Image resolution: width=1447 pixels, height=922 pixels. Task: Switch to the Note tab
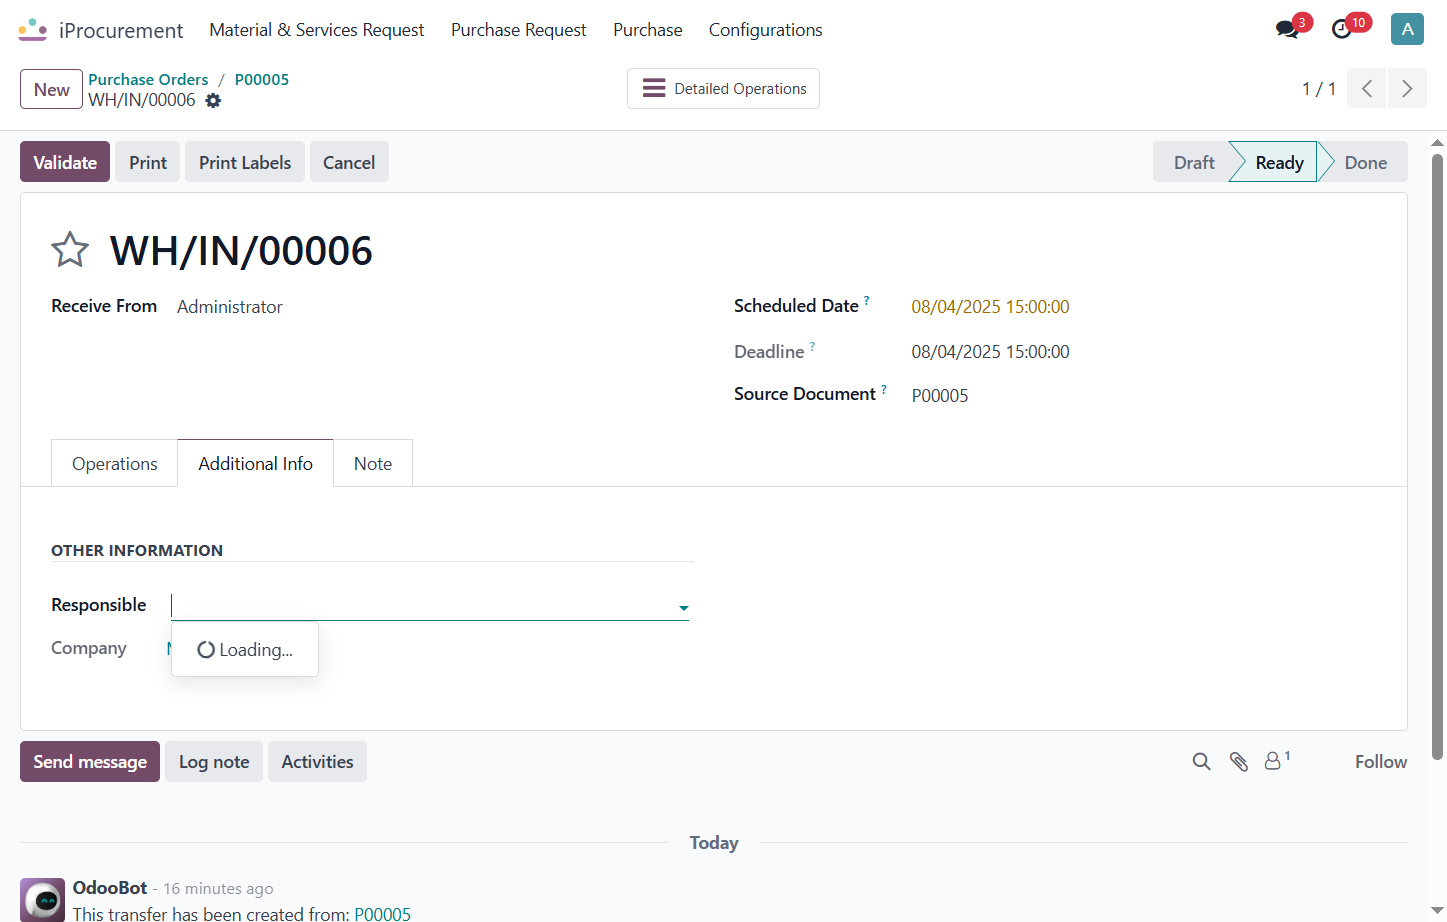373,463
